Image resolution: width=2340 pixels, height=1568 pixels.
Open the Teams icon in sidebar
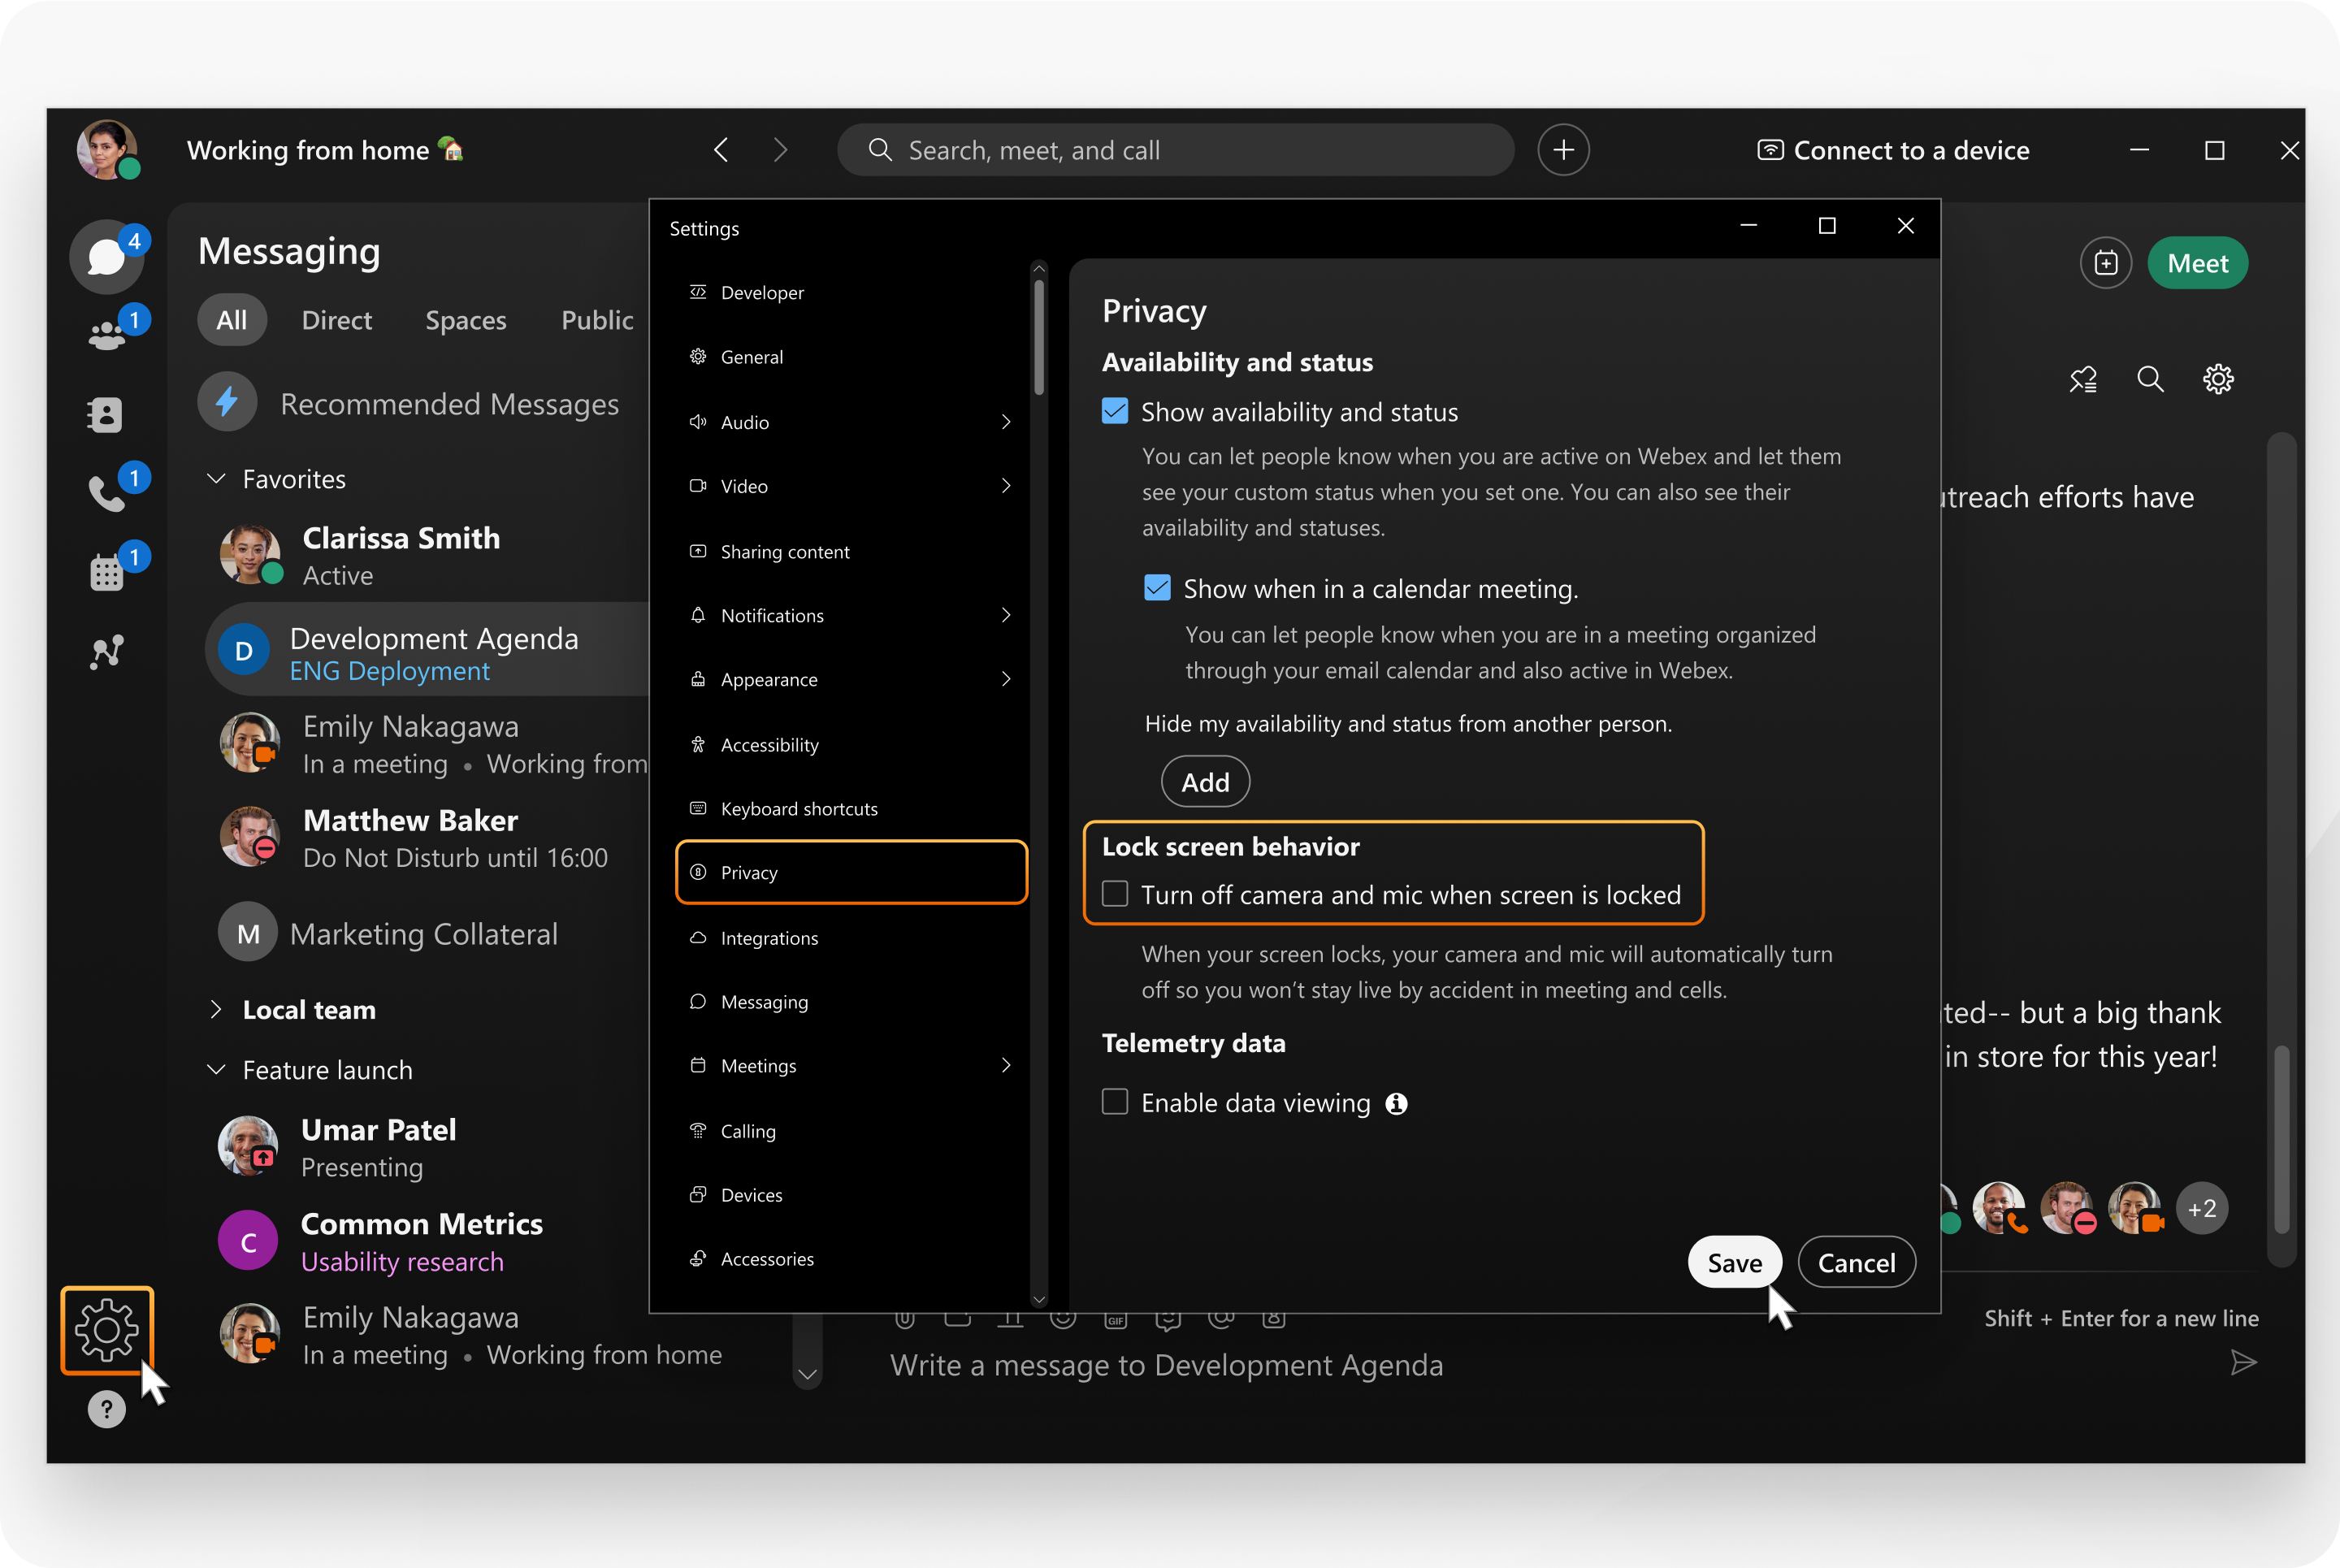point(107,336)
